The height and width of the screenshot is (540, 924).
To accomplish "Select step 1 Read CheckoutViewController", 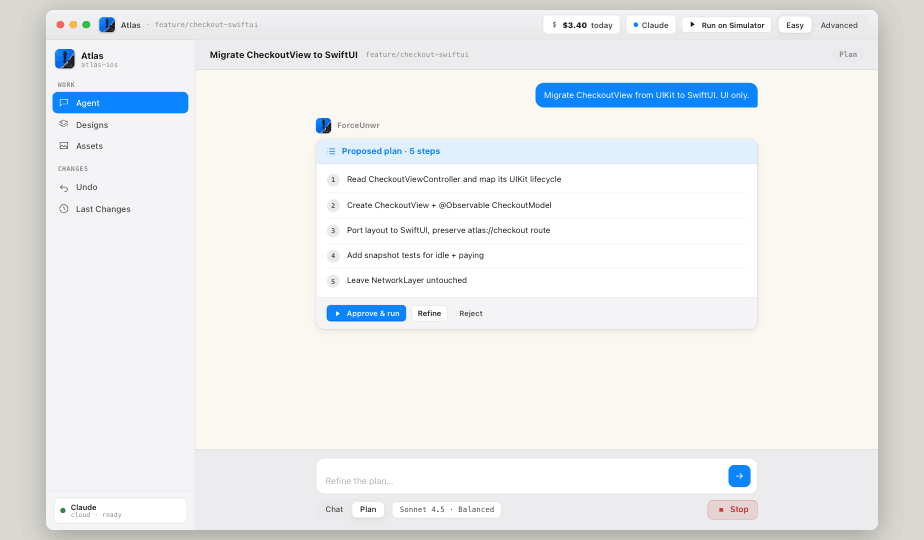I will (x=536, y=179).
